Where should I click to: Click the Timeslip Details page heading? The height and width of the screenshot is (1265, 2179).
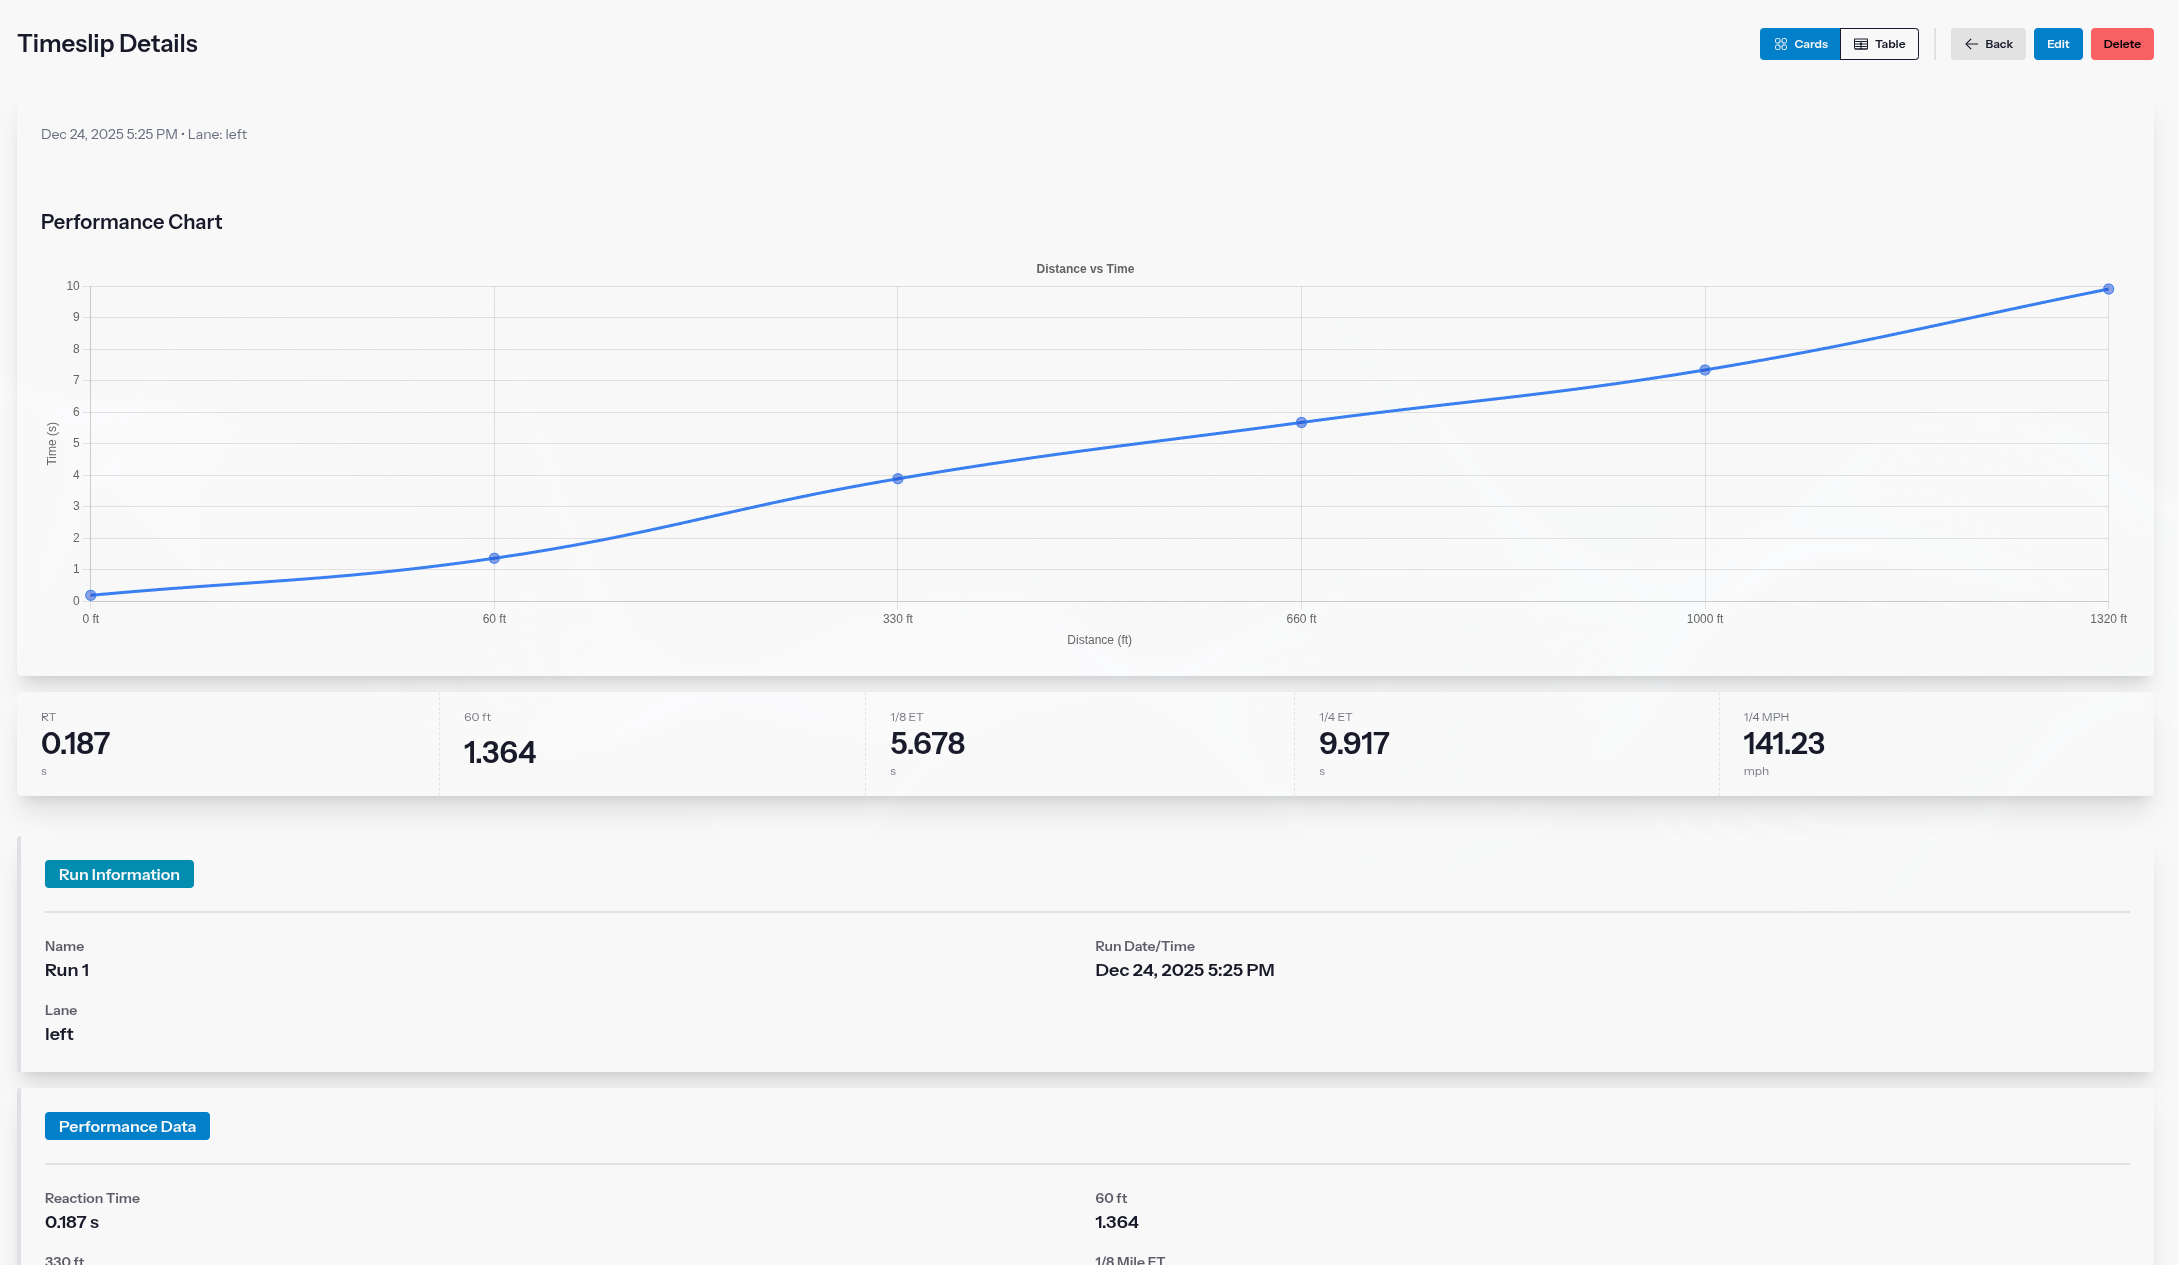coord(107,44)
